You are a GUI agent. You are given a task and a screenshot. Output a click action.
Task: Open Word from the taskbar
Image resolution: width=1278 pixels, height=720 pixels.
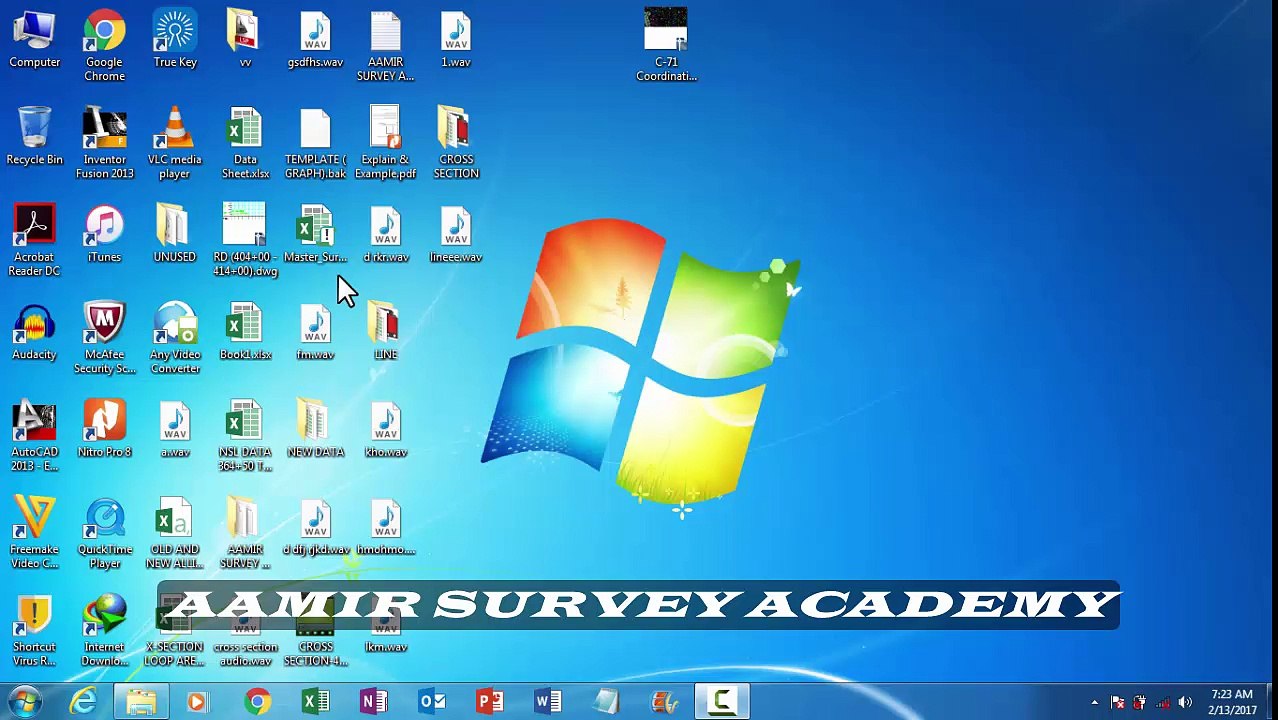pyautogui.click(x=547, y=702)
